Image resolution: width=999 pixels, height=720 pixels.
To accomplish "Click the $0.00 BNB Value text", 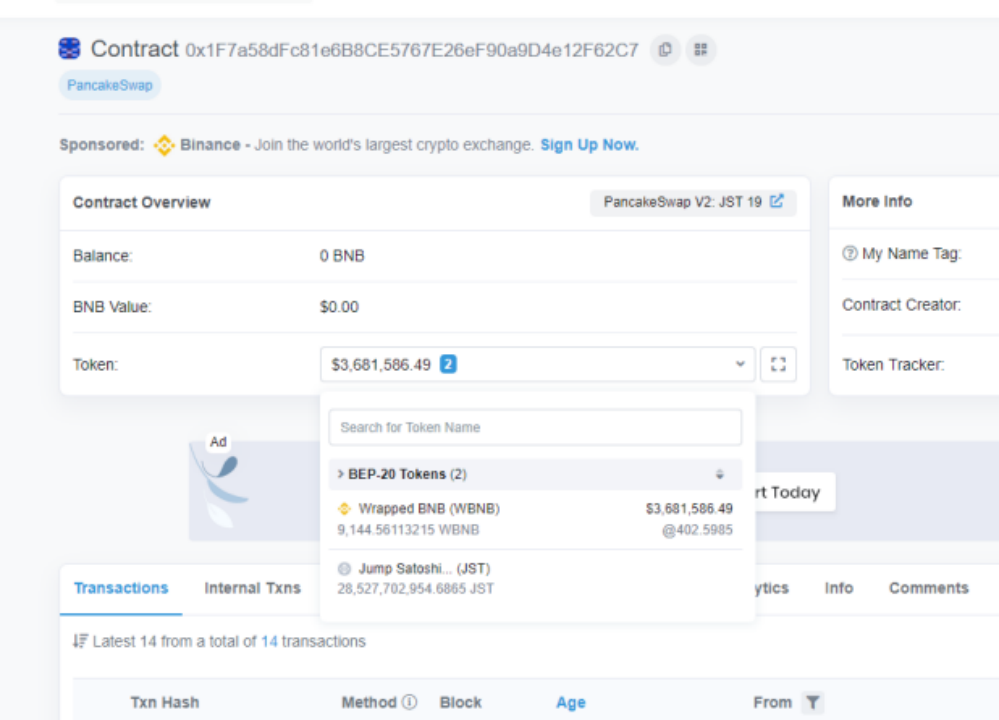I will pos(339,307).
